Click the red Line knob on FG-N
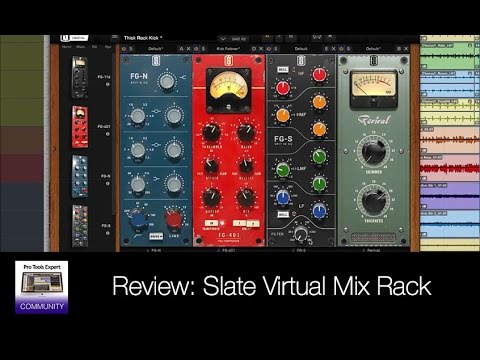480x360 pixels. click(173, 219)
